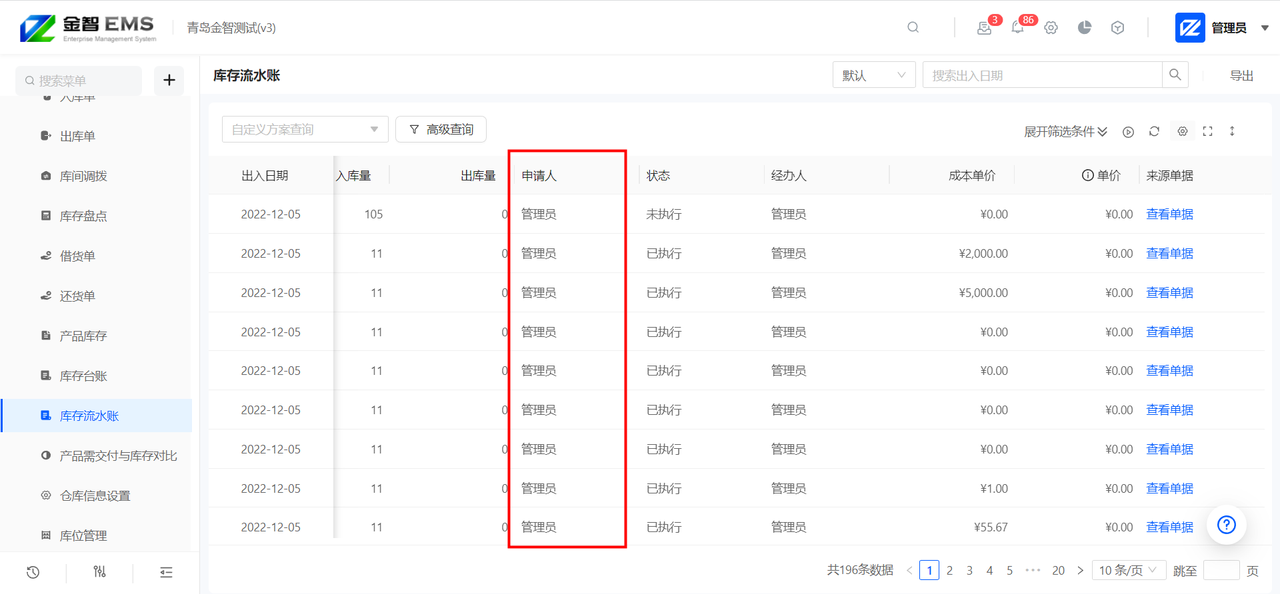Click the 出库单 menu icon

coord(46,136)
